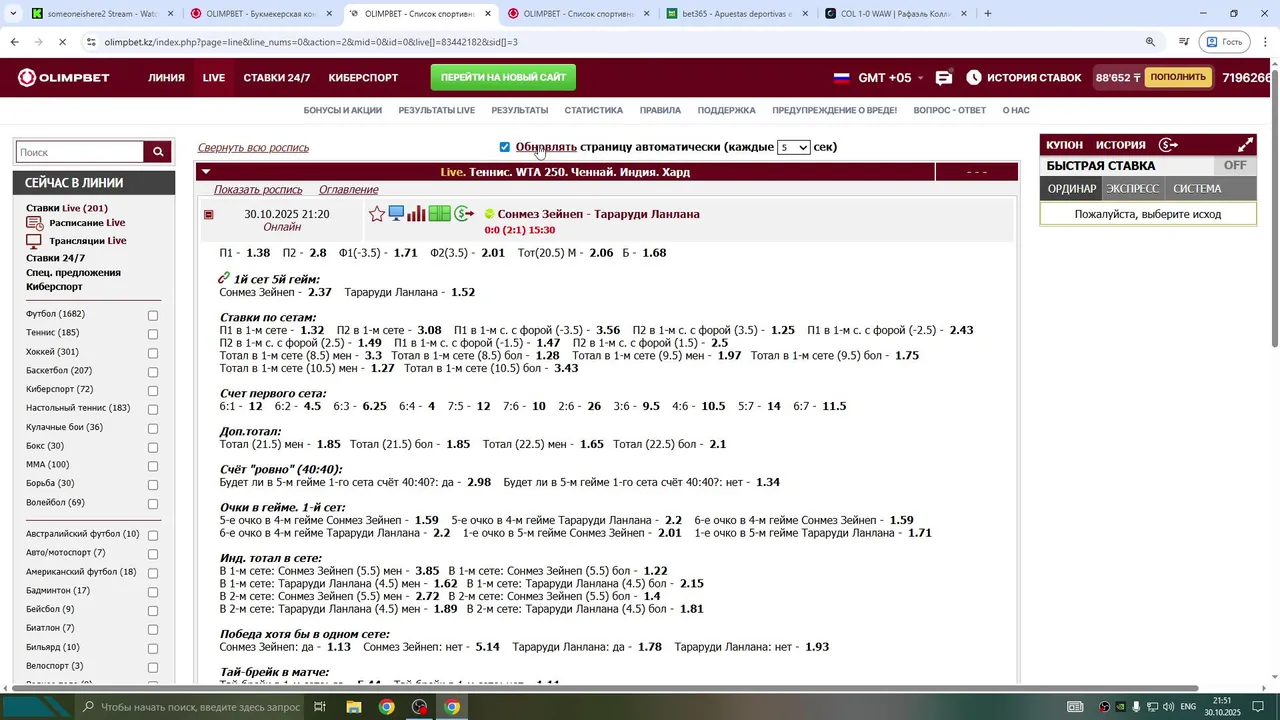
Task: Select first set score 6:3 odds 6.25
Action: [x=374, y=406]
